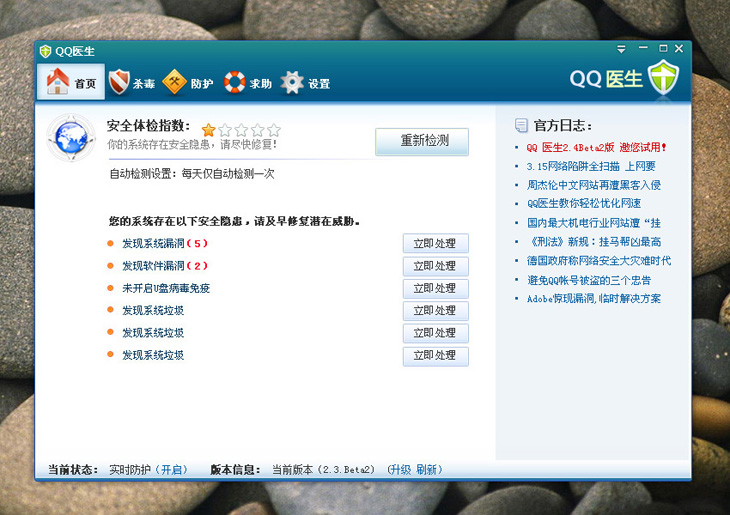Click 立即处理 for 未开启U盘病毒免疫
Image resolution: width=730 pixels, height=515 pixels.
coord(435,289)
